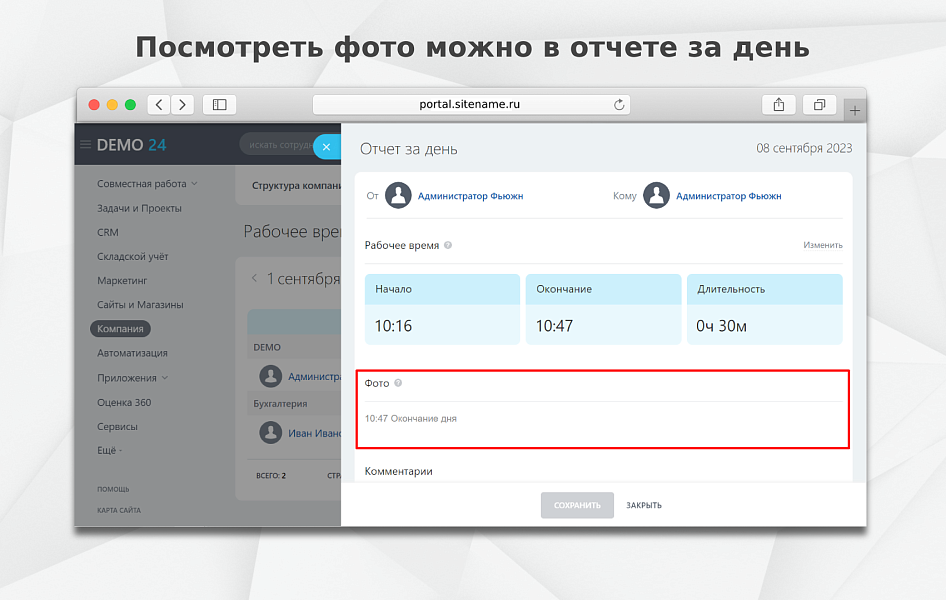Click the Окончание time 10:47
The width and height of the screenshot is (946, 600).
click(x=554, y=326)
